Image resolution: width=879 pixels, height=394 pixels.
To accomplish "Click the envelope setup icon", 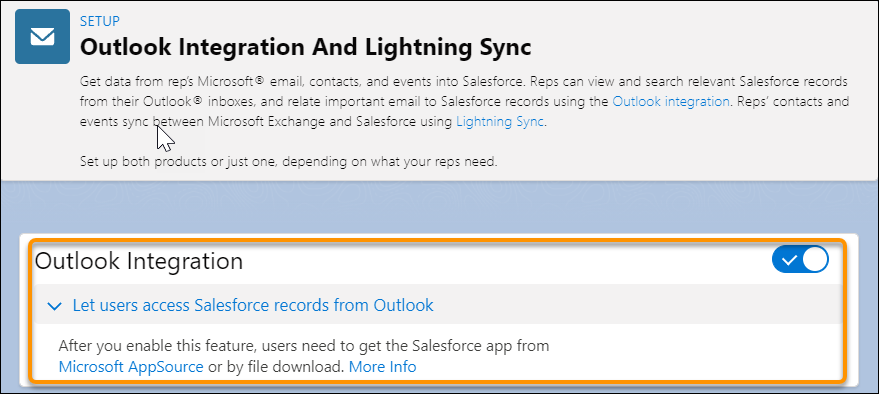I will coord(43,37).
